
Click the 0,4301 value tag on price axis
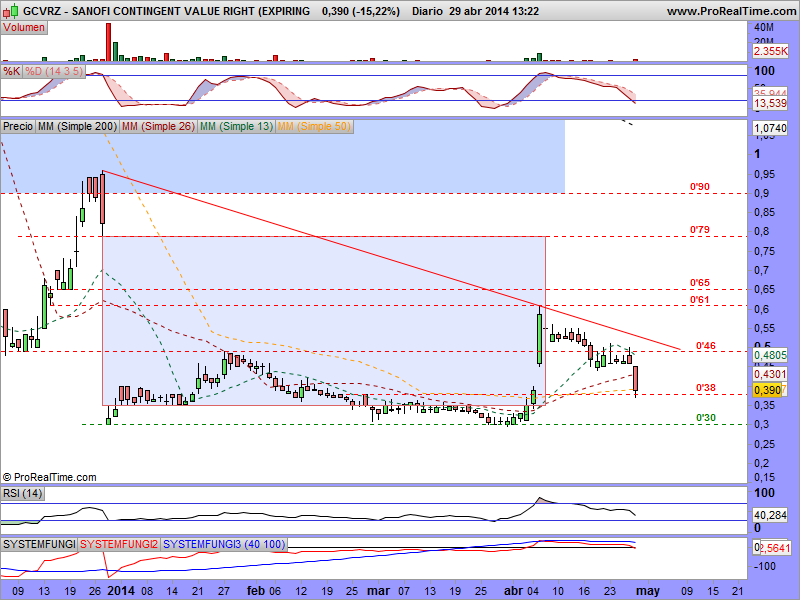coord(770,374)
